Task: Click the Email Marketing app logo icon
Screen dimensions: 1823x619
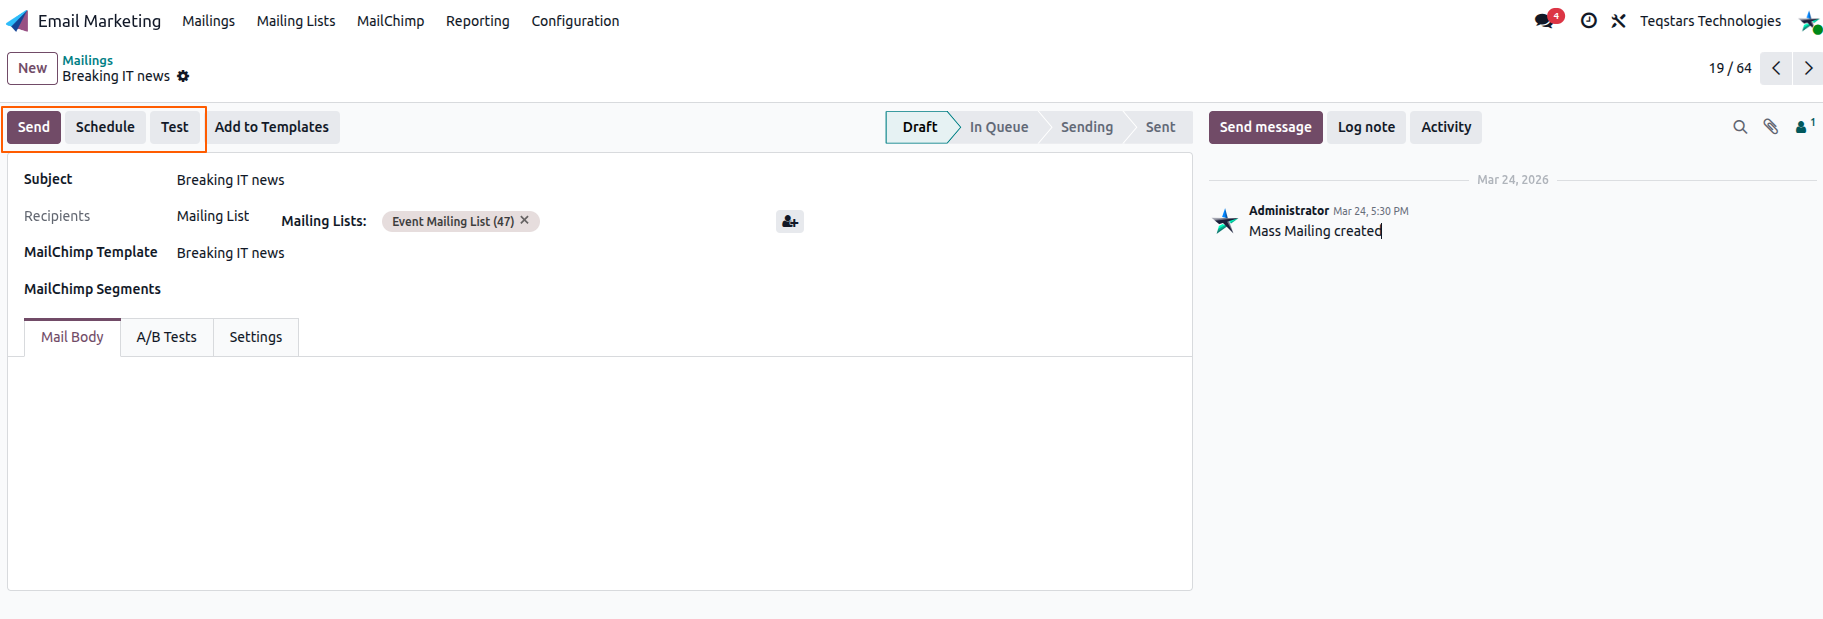Action: pyautogui.click(x=18, y=21)
